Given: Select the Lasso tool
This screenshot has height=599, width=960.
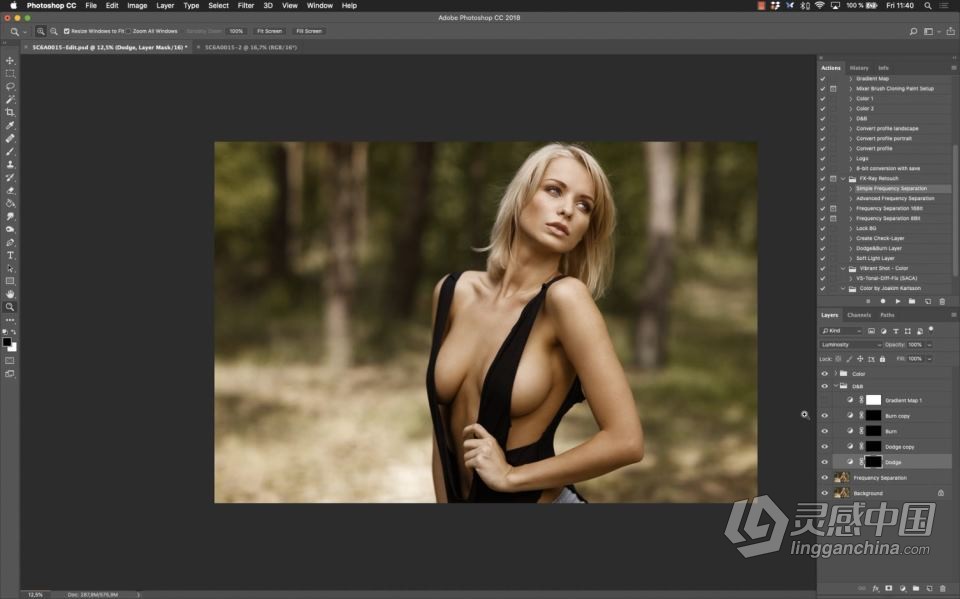Looking at the screenshot, I should [10, 86].
